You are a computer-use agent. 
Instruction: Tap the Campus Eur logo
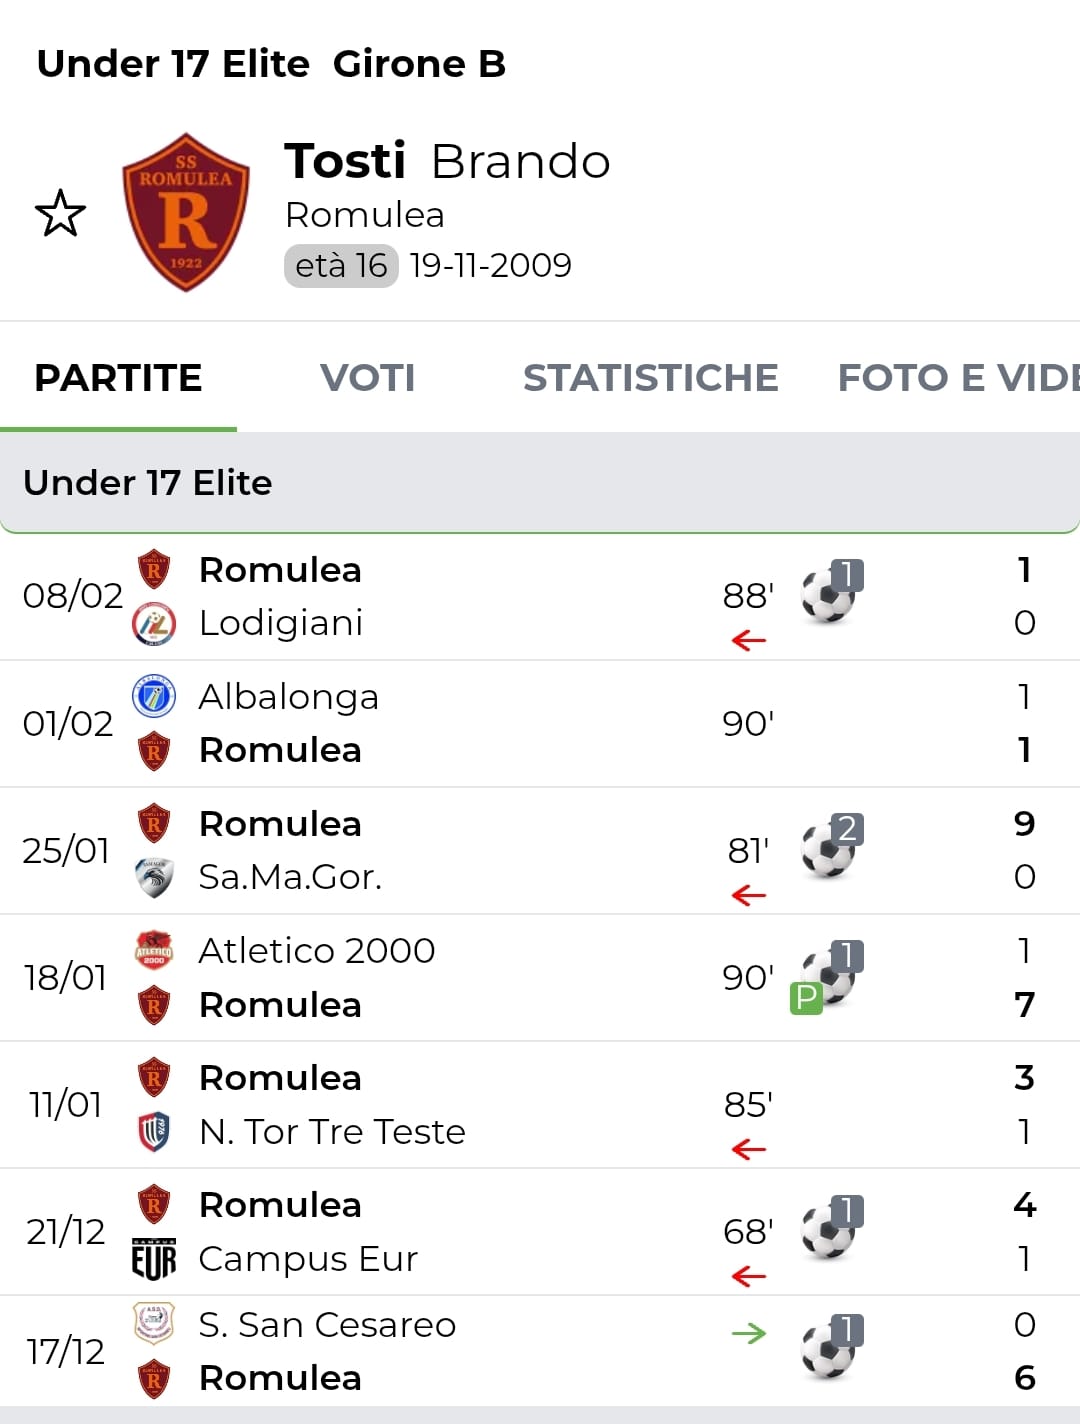point(154,1259)
